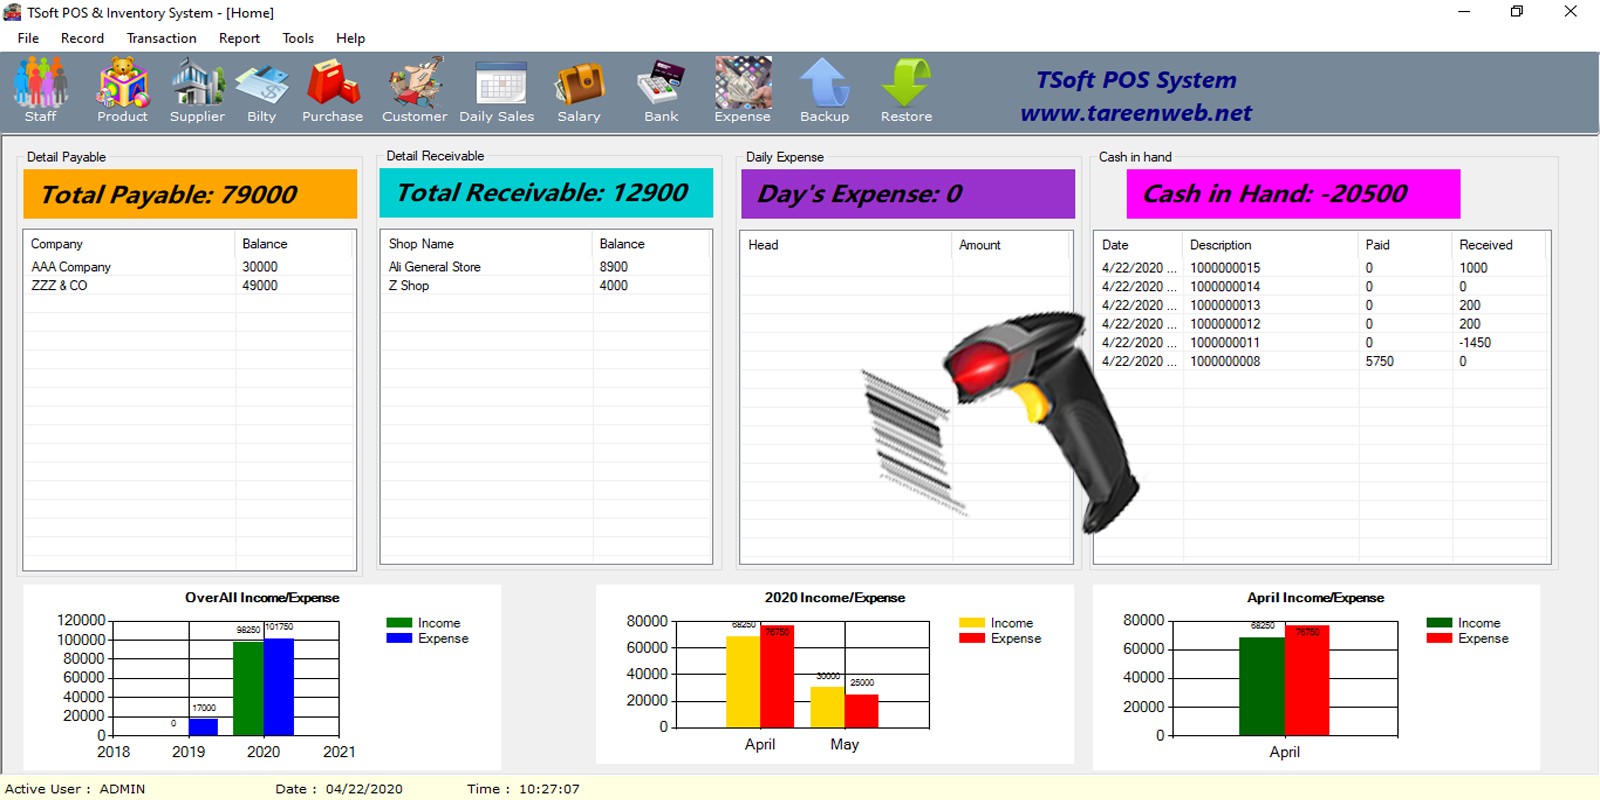Viewport: 1600px width, 800px height.
Task: Open the Record menu
Action: (82, 38)
